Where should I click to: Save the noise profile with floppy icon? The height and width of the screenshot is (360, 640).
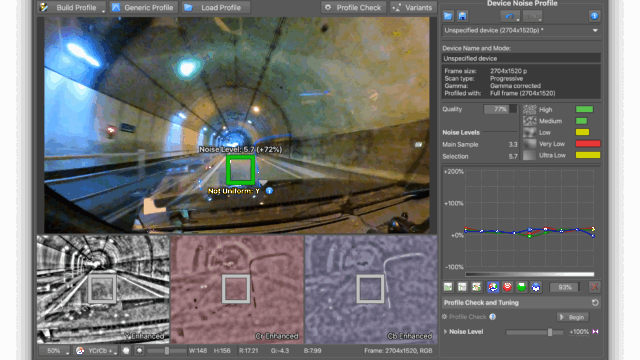pos(462,16)
